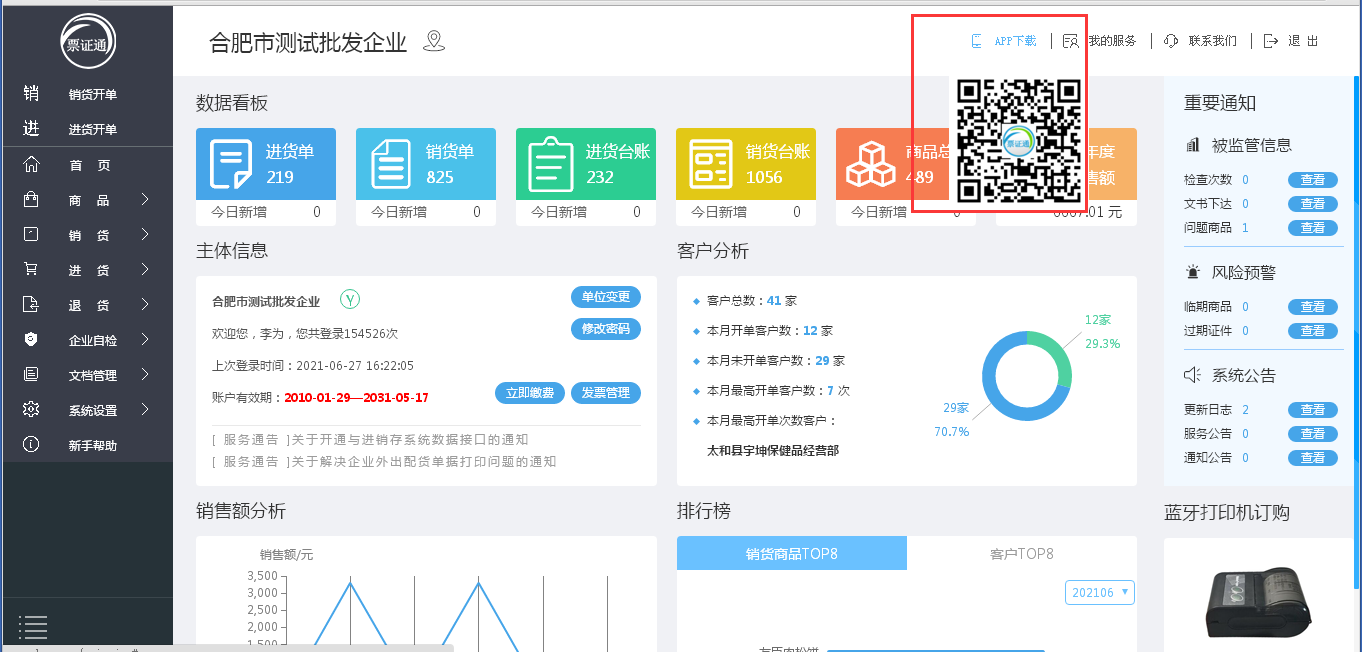Click the shield icon beside 企业自检
The height and width of the screenshot is (652, 1362).
click(x=31, y=340)
